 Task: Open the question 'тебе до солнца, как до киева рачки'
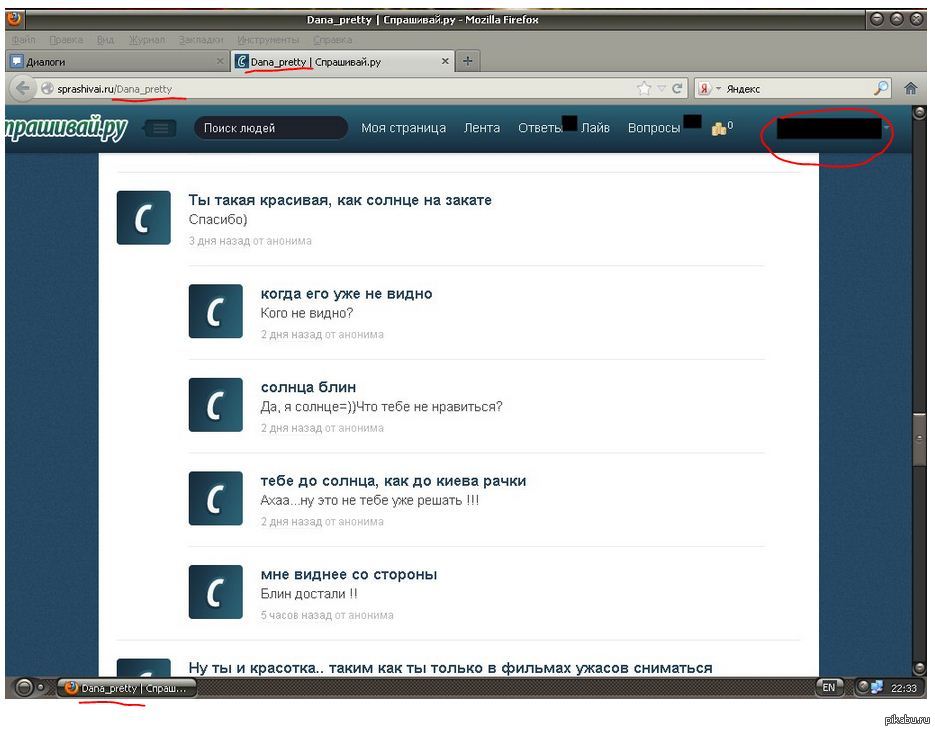coord(394,481)
